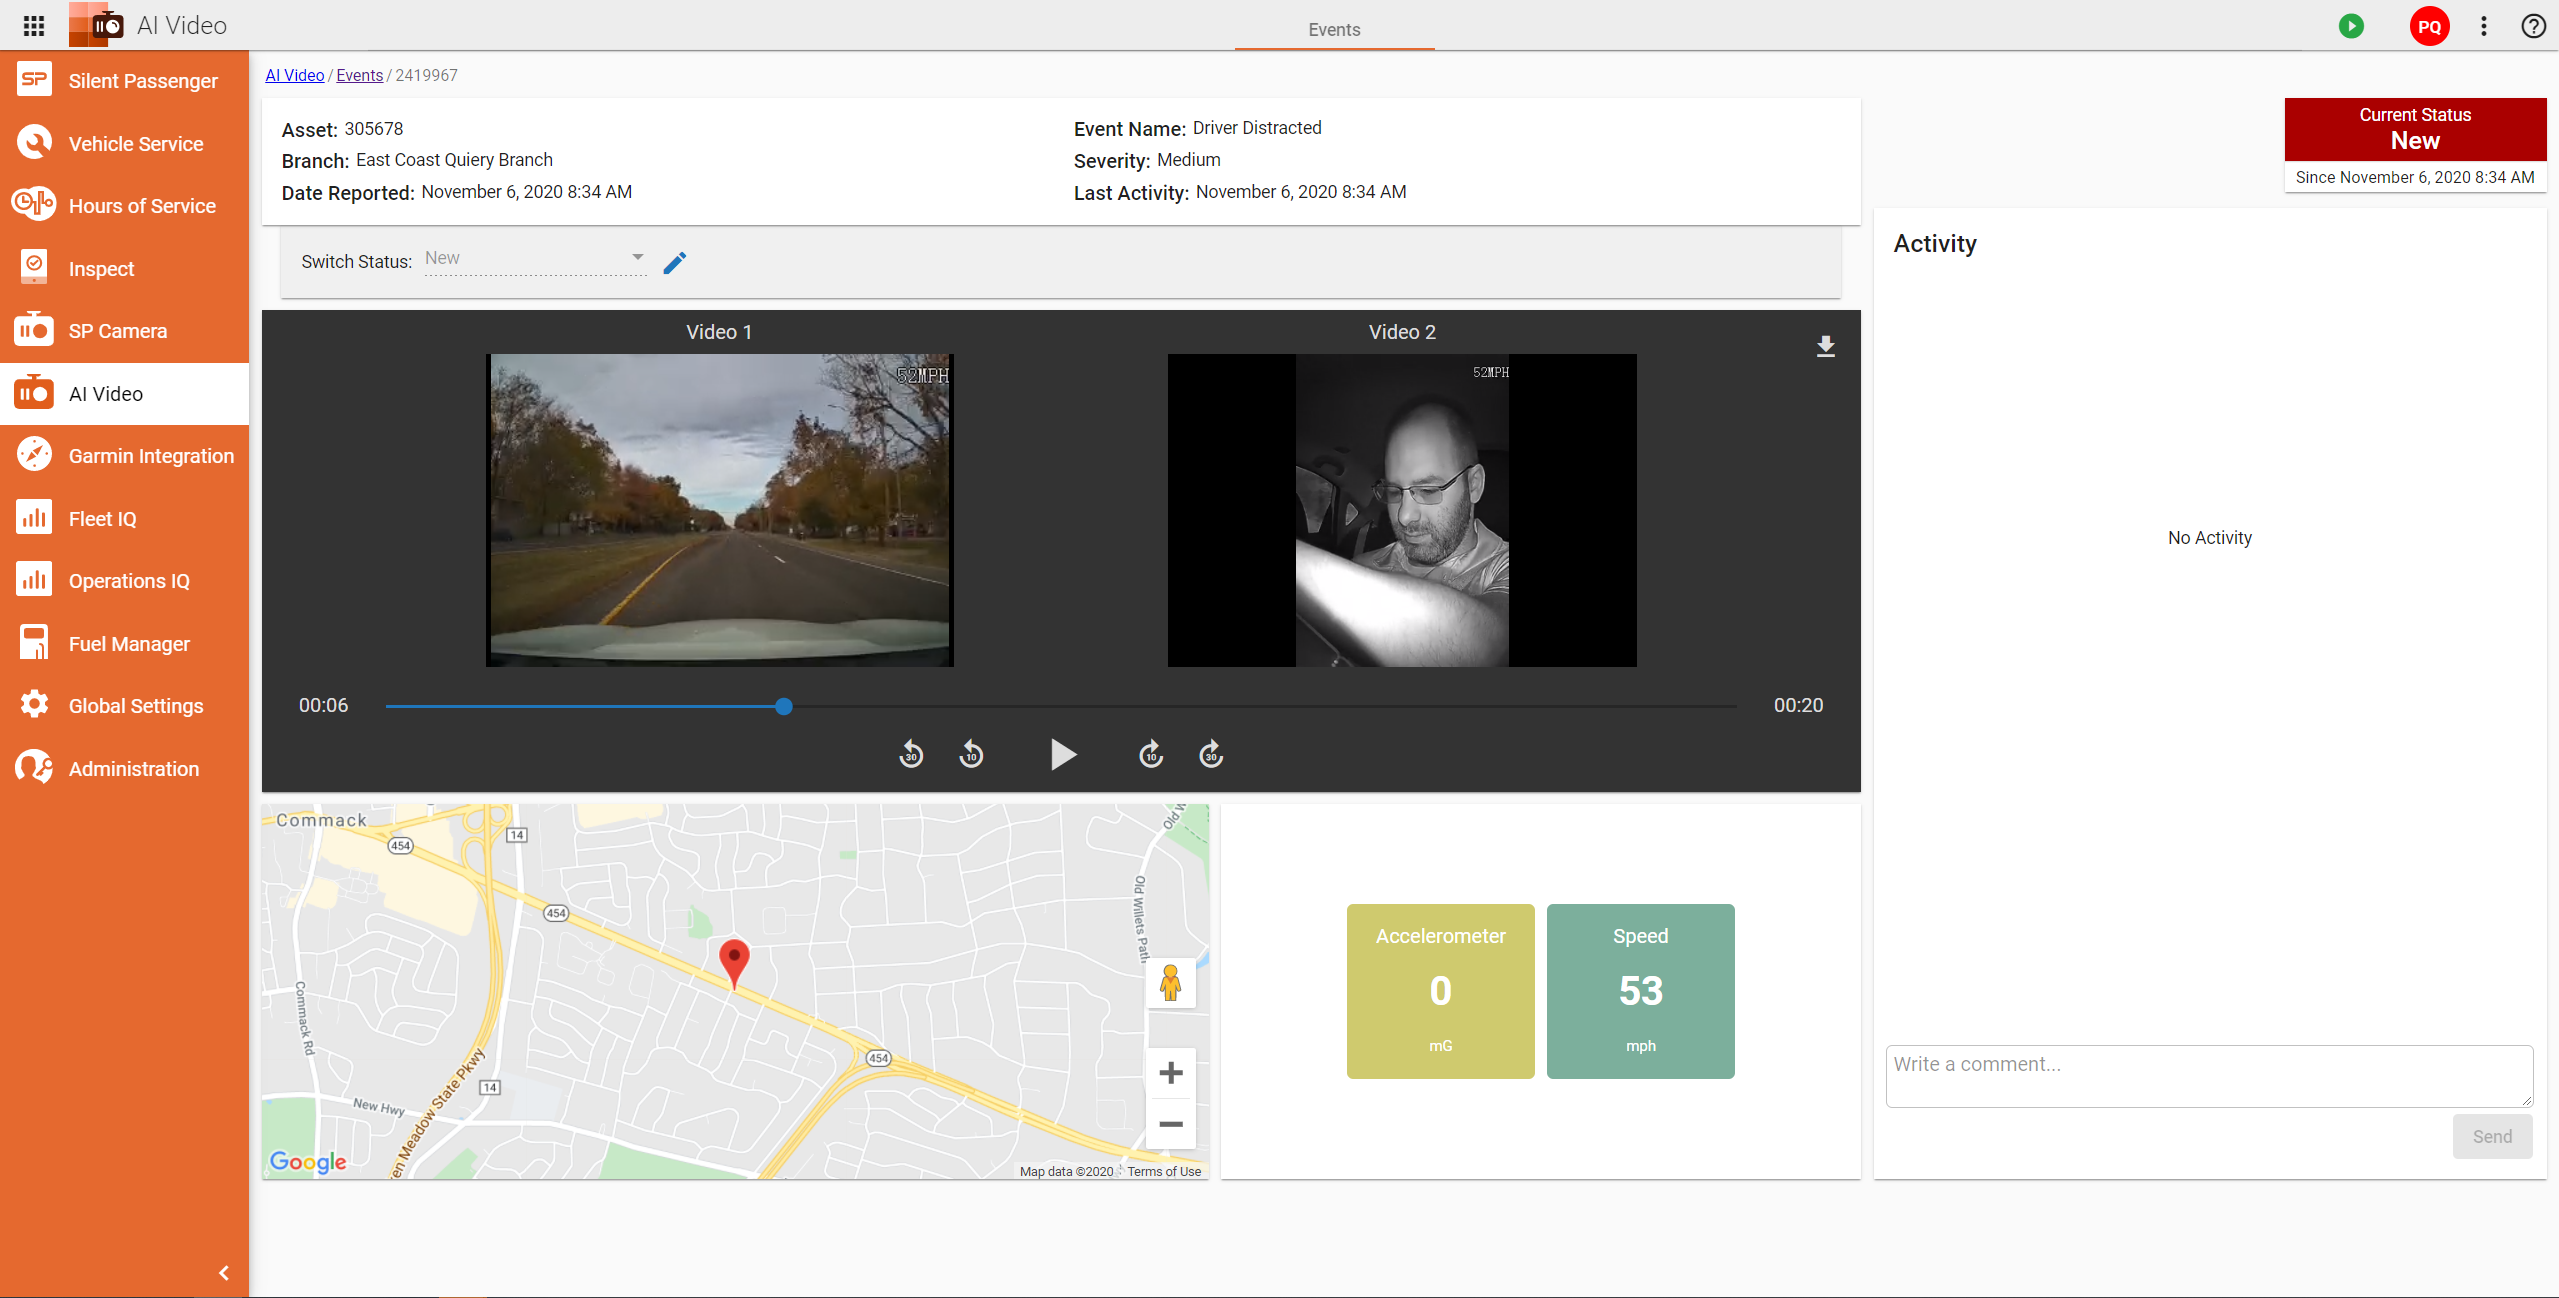The image size is (2559, 1298).
Task: Rewind video 30 seconds
Action: (911, 754)
